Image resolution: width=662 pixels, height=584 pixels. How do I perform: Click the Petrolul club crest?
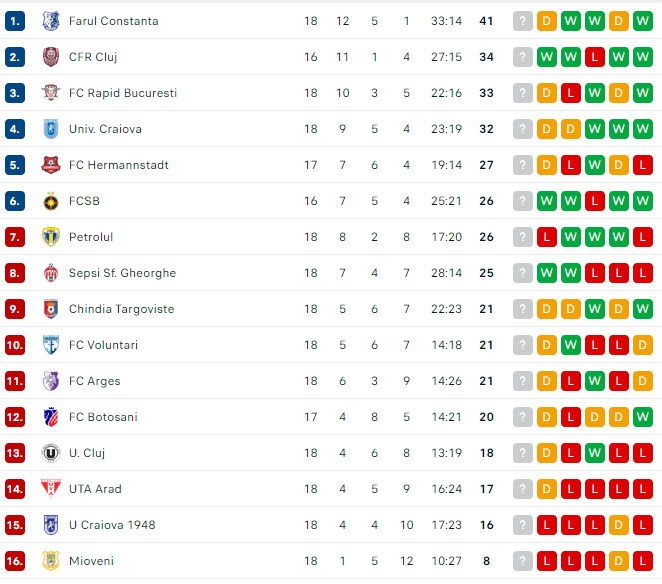[51, 237]
